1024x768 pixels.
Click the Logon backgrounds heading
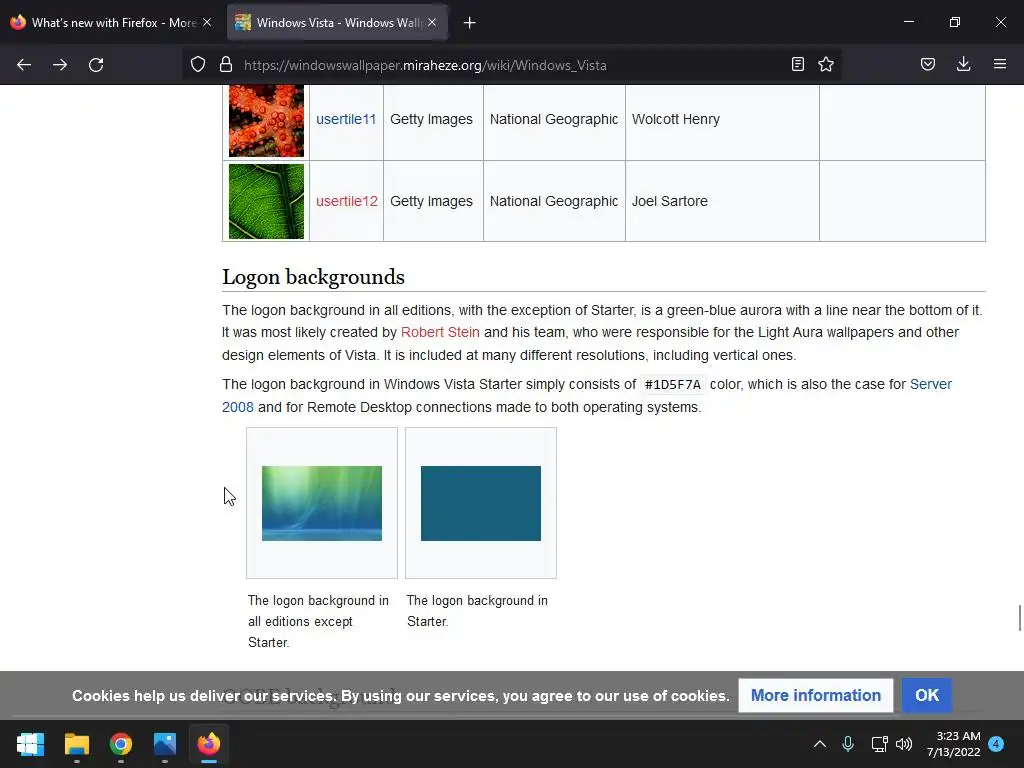pyautogui.click(x=313, y=277)
